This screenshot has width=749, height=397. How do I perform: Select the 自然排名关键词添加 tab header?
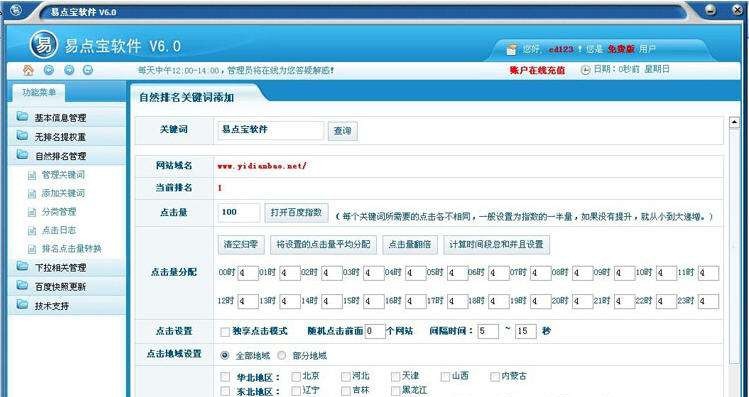coord(186,97)
